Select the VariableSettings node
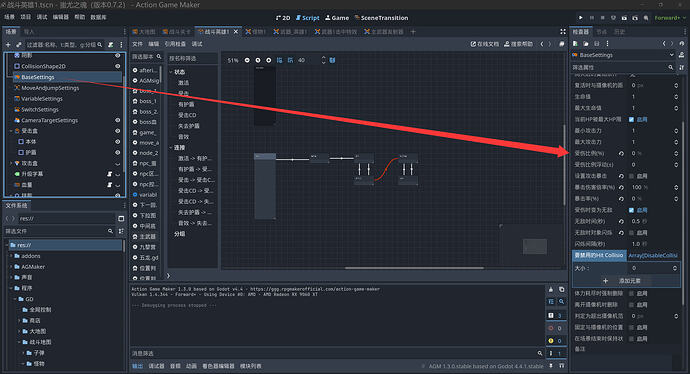 pos(42,99)
